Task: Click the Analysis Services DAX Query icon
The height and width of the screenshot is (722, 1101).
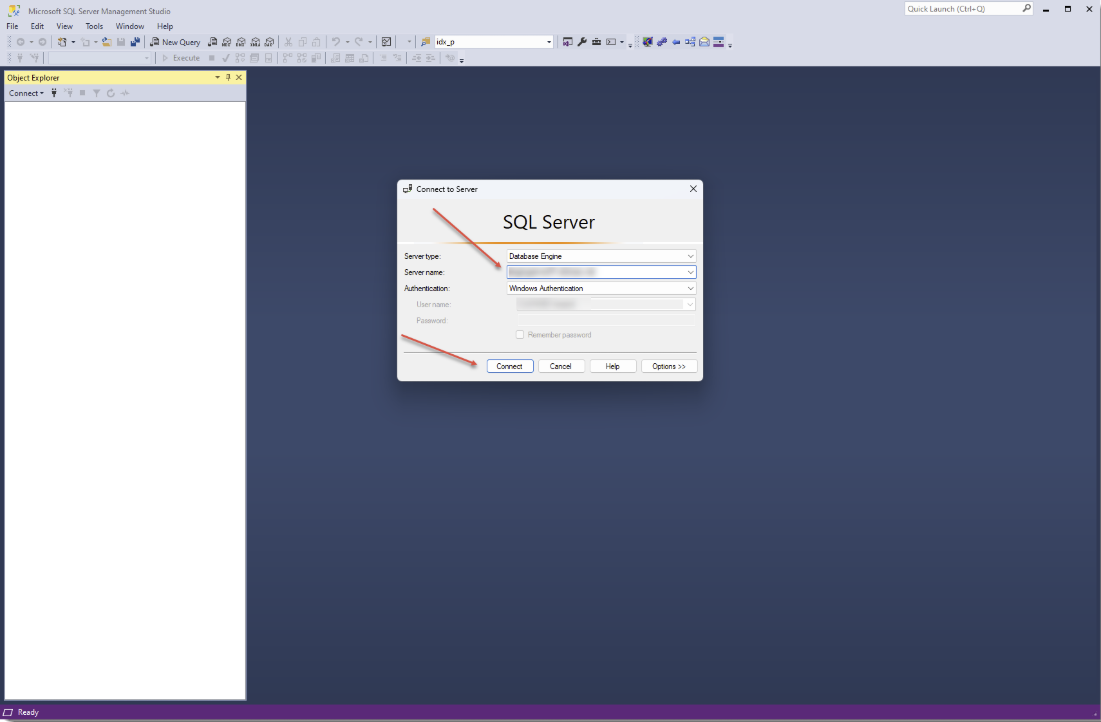Action: pos(269,42)
